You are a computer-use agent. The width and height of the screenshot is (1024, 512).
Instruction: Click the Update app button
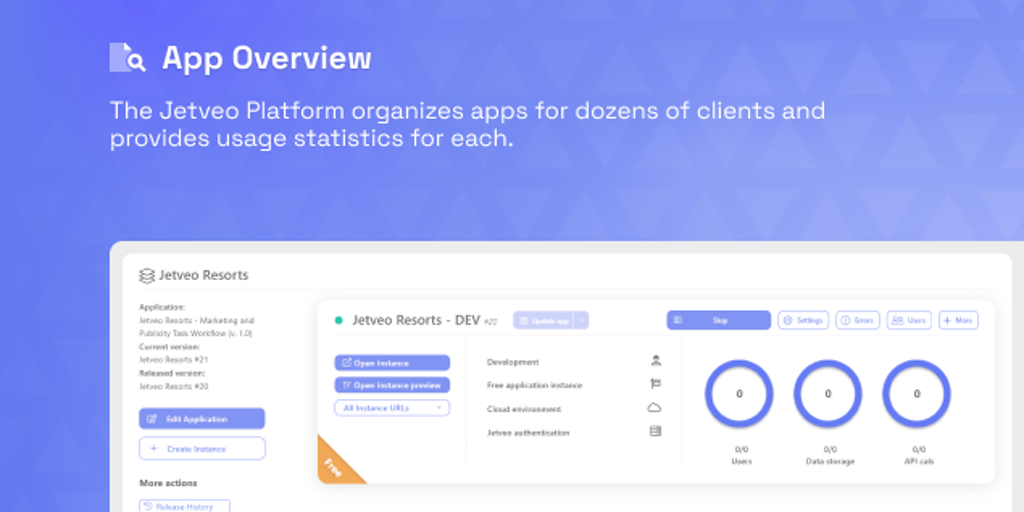tap(543, 321)
